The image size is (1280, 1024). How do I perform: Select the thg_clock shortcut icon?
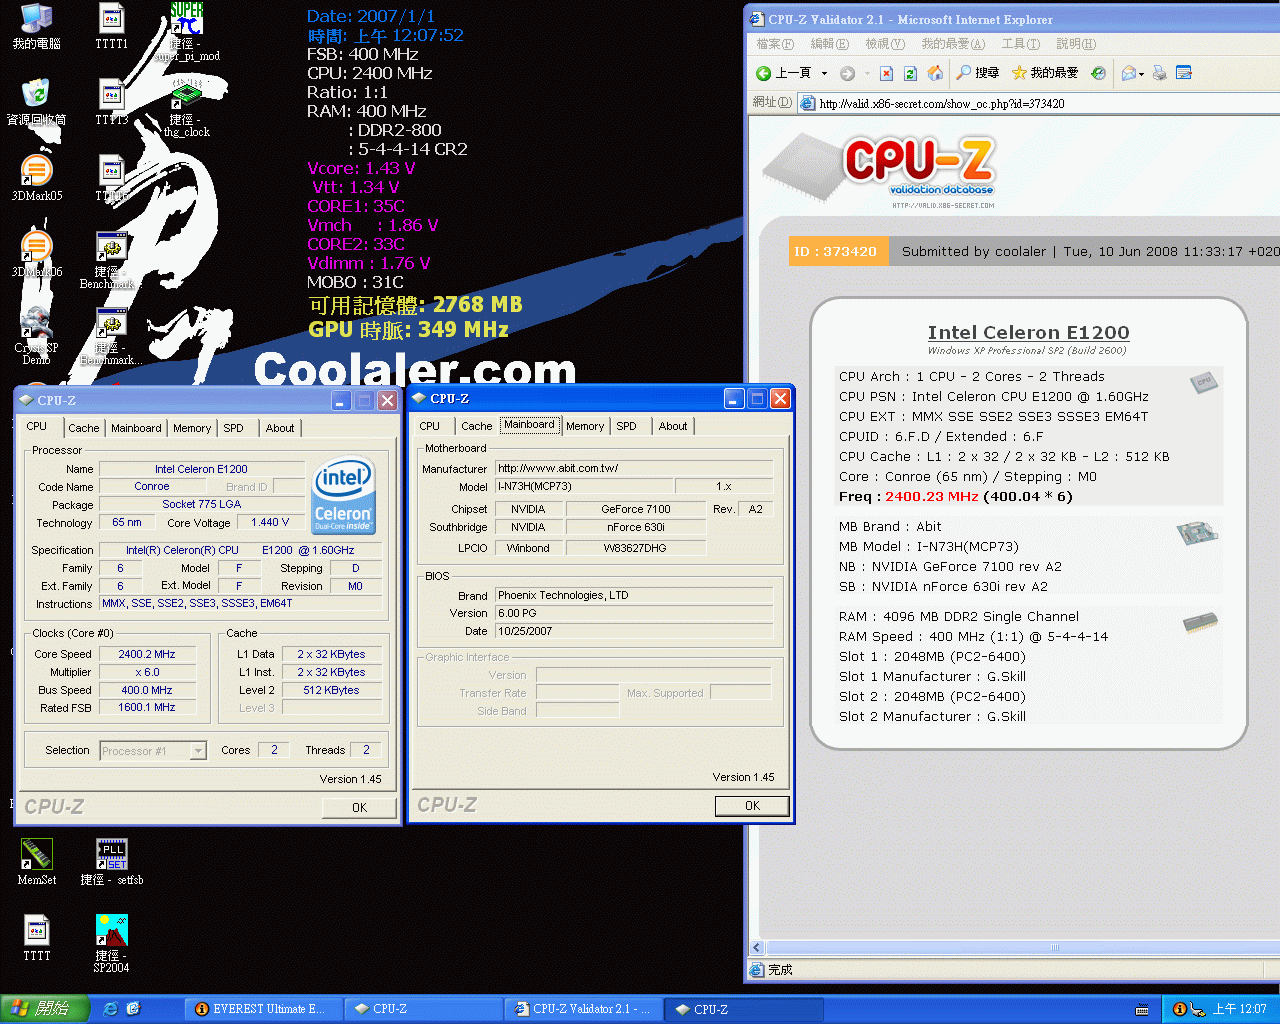coord(186,110)
